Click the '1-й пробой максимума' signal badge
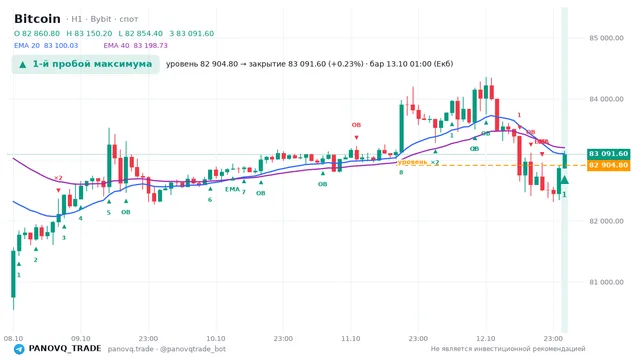Viewport: 640px width, 360px height. coord(85,64)
